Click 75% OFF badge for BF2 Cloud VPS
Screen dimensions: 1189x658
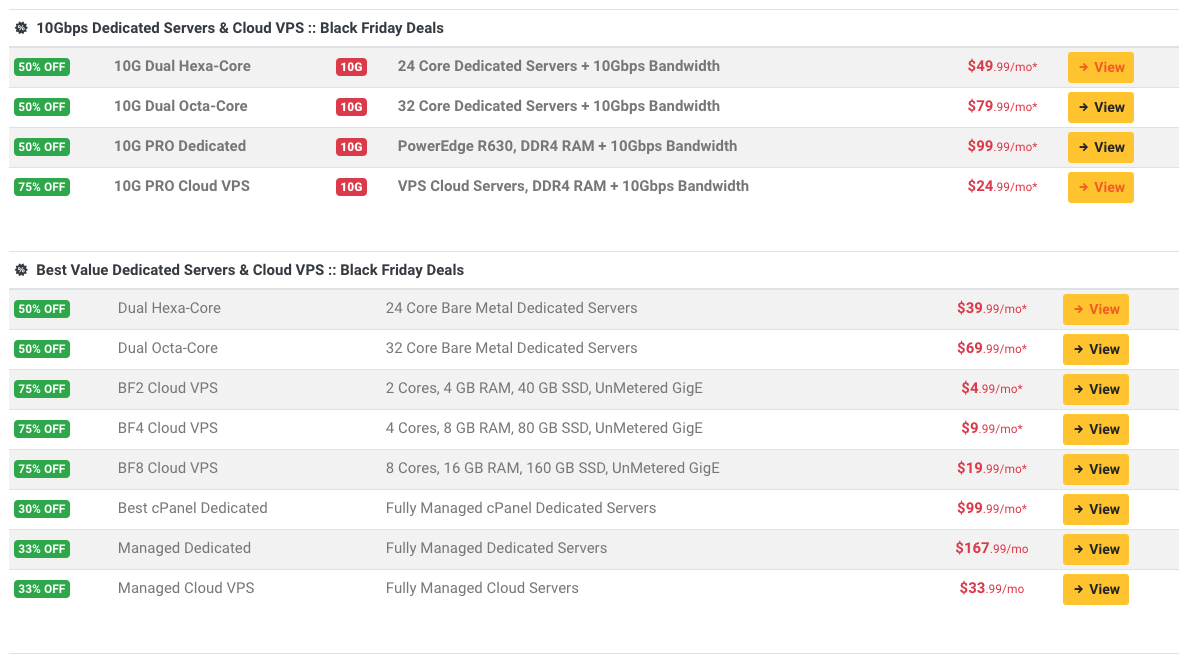[42, 389]
